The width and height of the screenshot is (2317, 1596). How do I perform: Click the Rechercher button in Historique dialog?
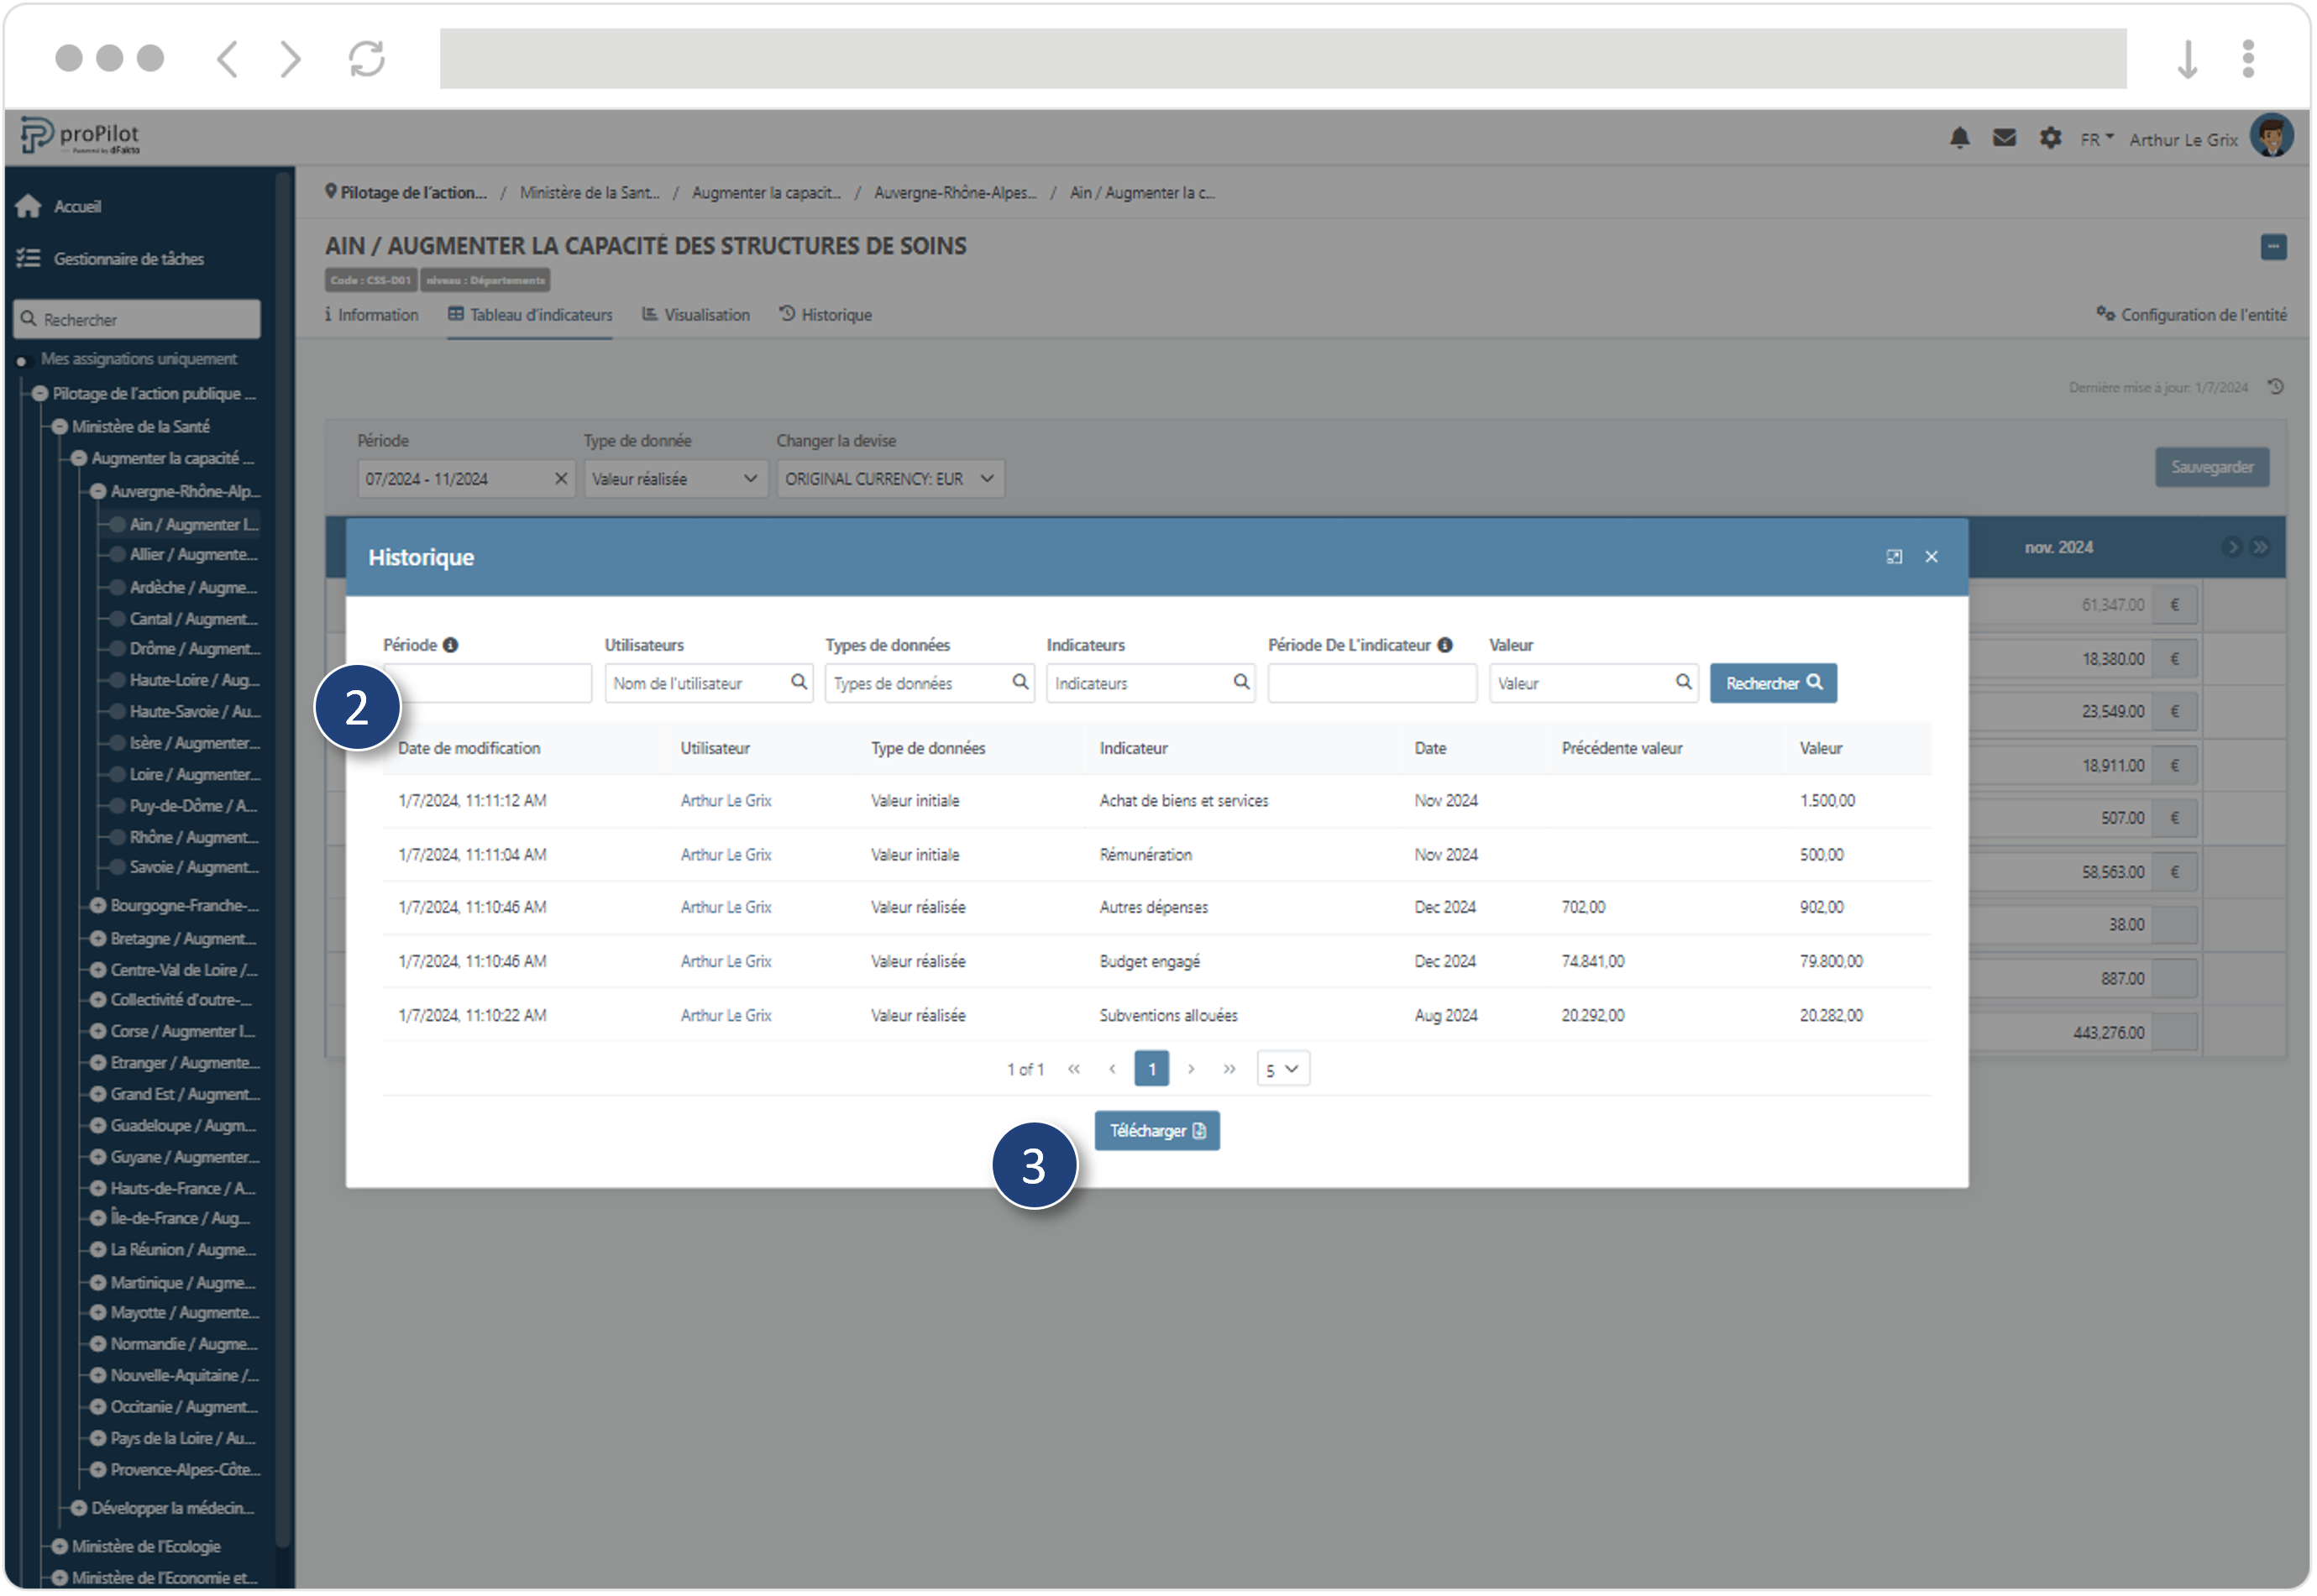point(1772,683)
